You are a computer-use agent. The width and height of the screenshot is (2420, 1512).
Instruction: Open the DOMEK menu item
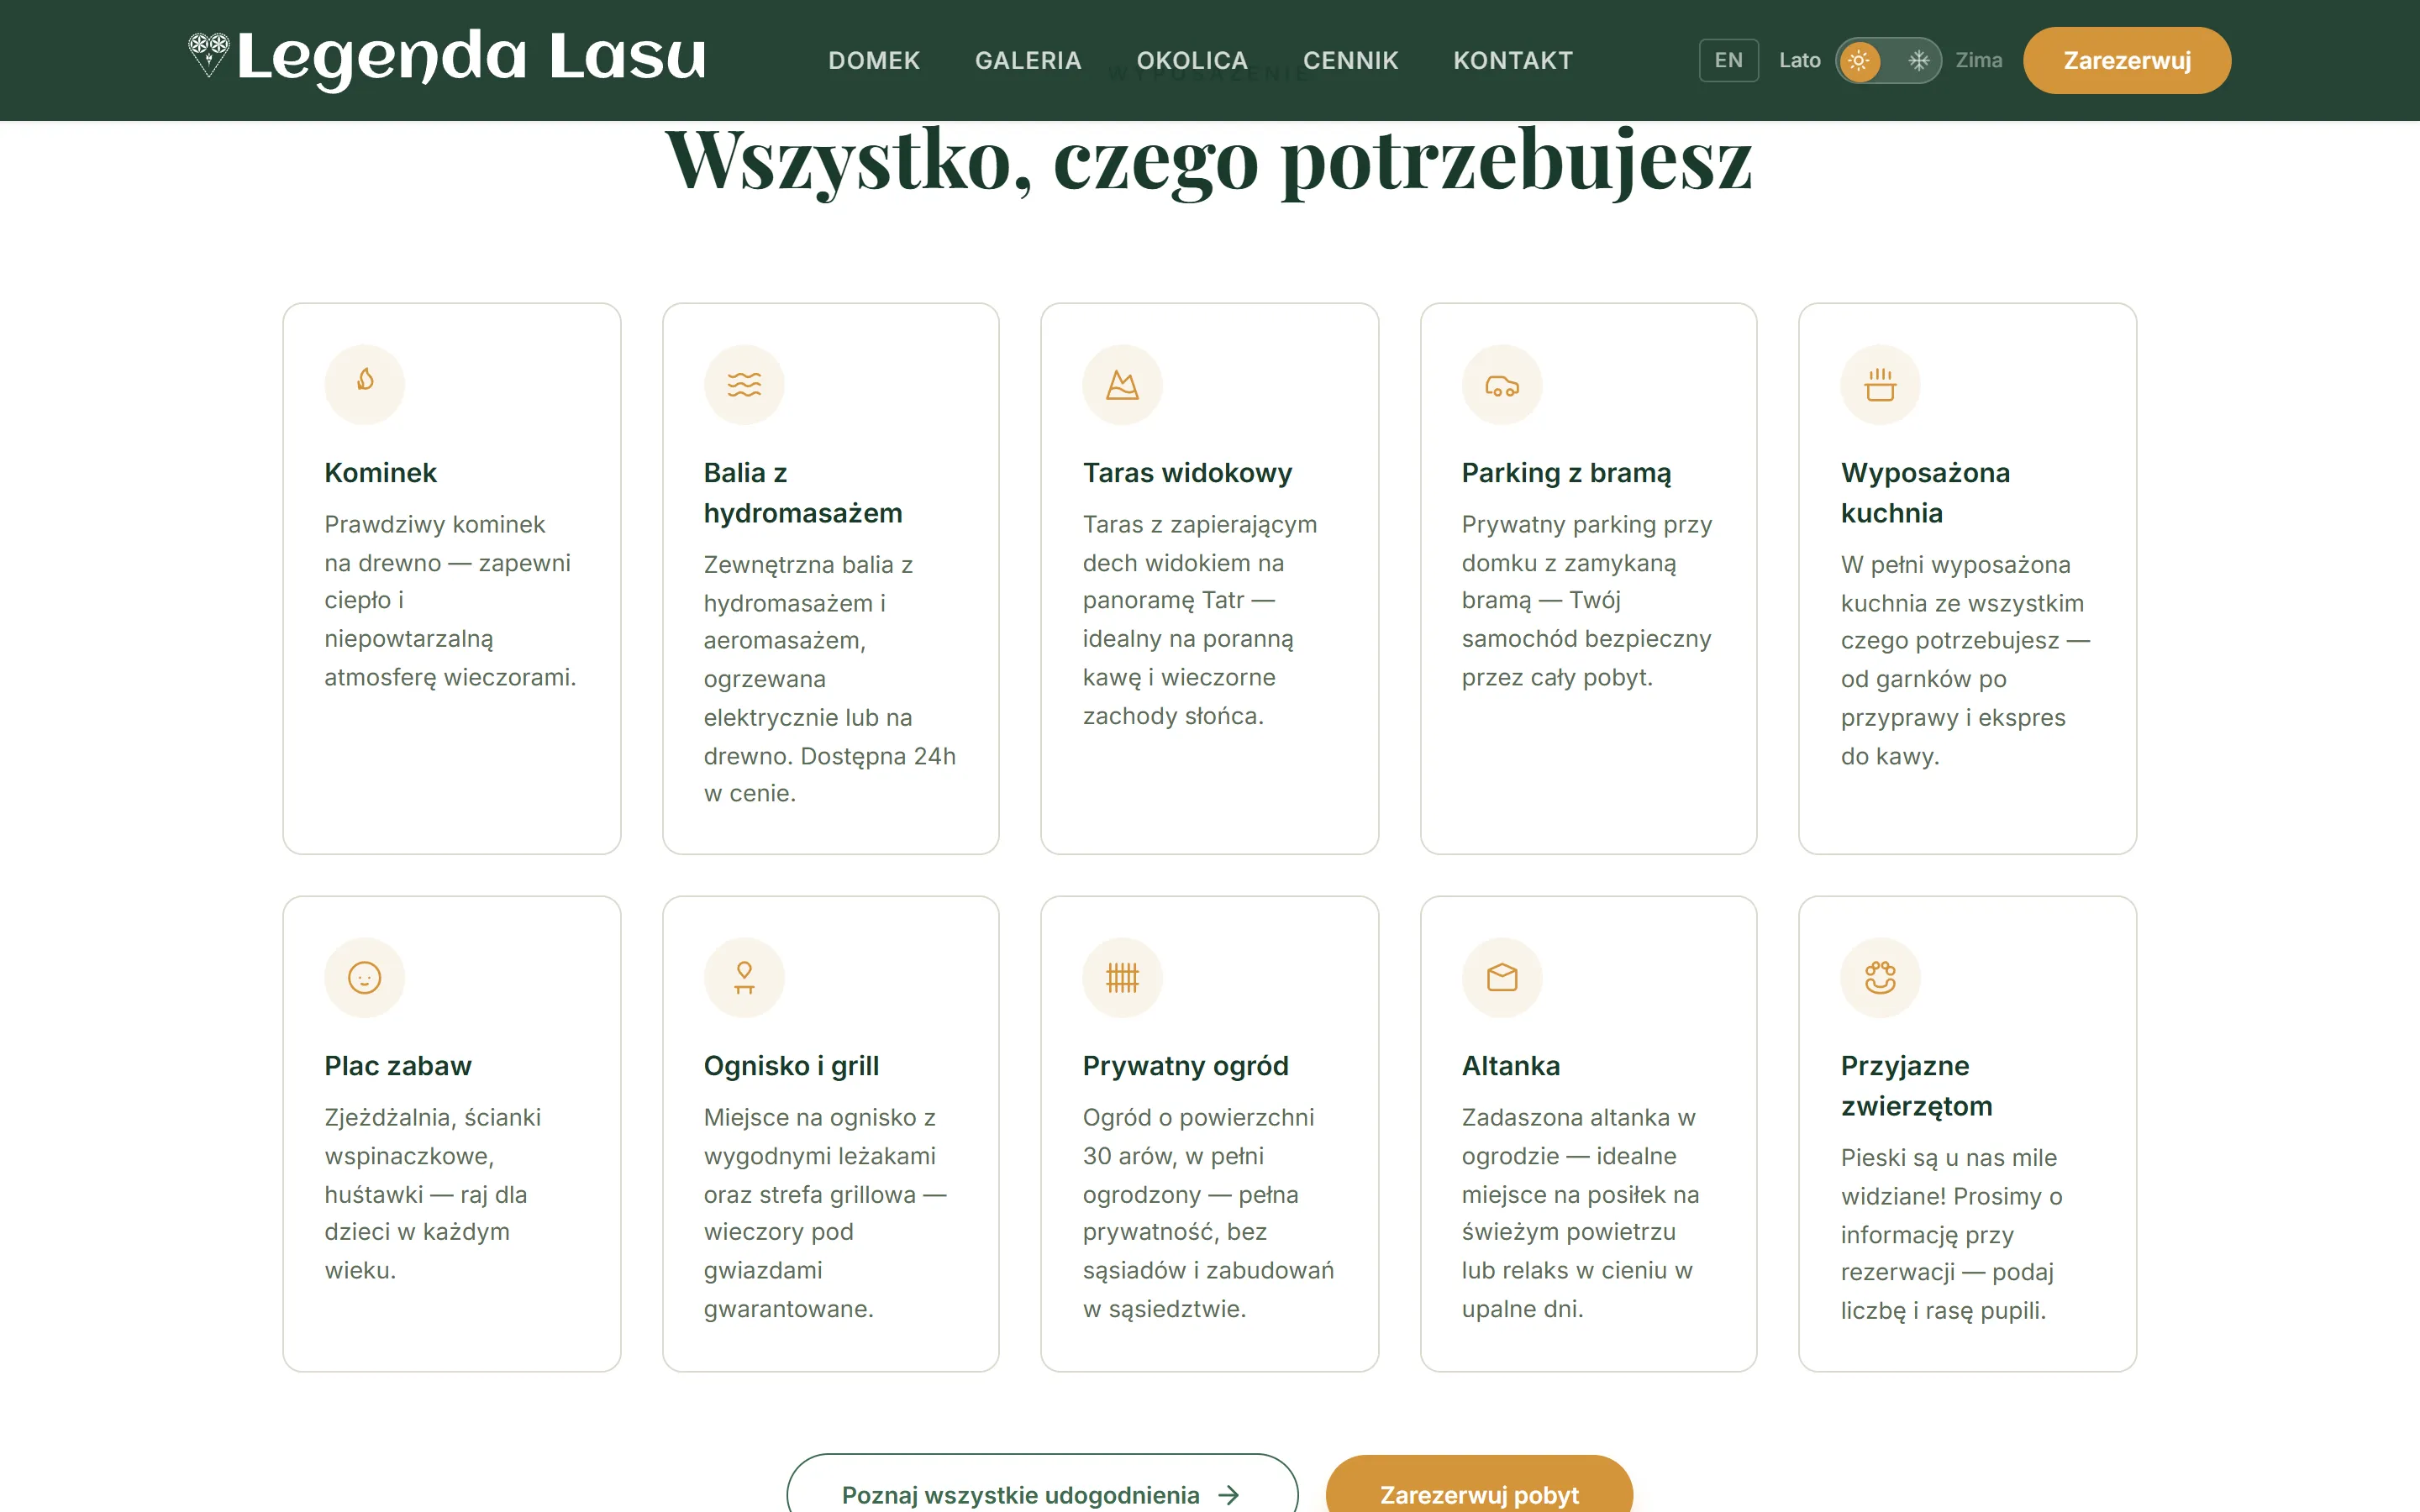point(874,60)
